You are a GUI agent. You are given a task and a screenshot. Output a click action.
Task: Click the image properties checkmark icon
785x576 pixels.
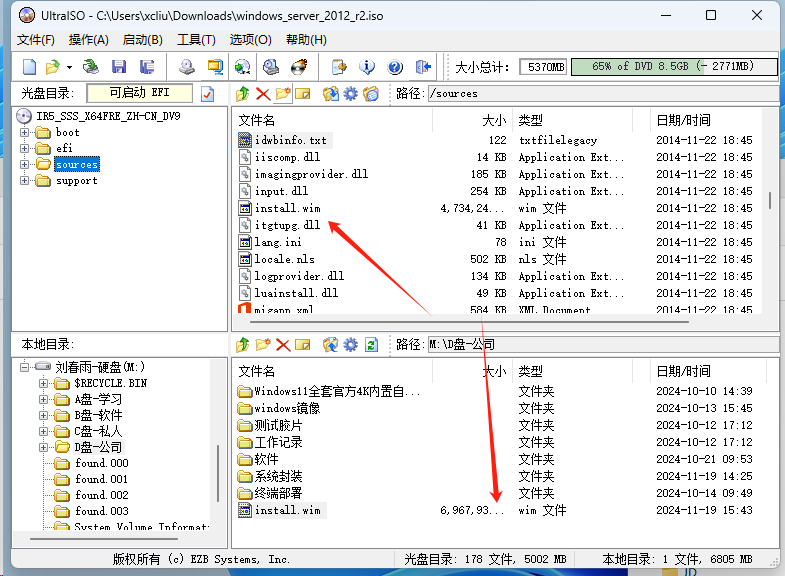(x=207, y=94)
